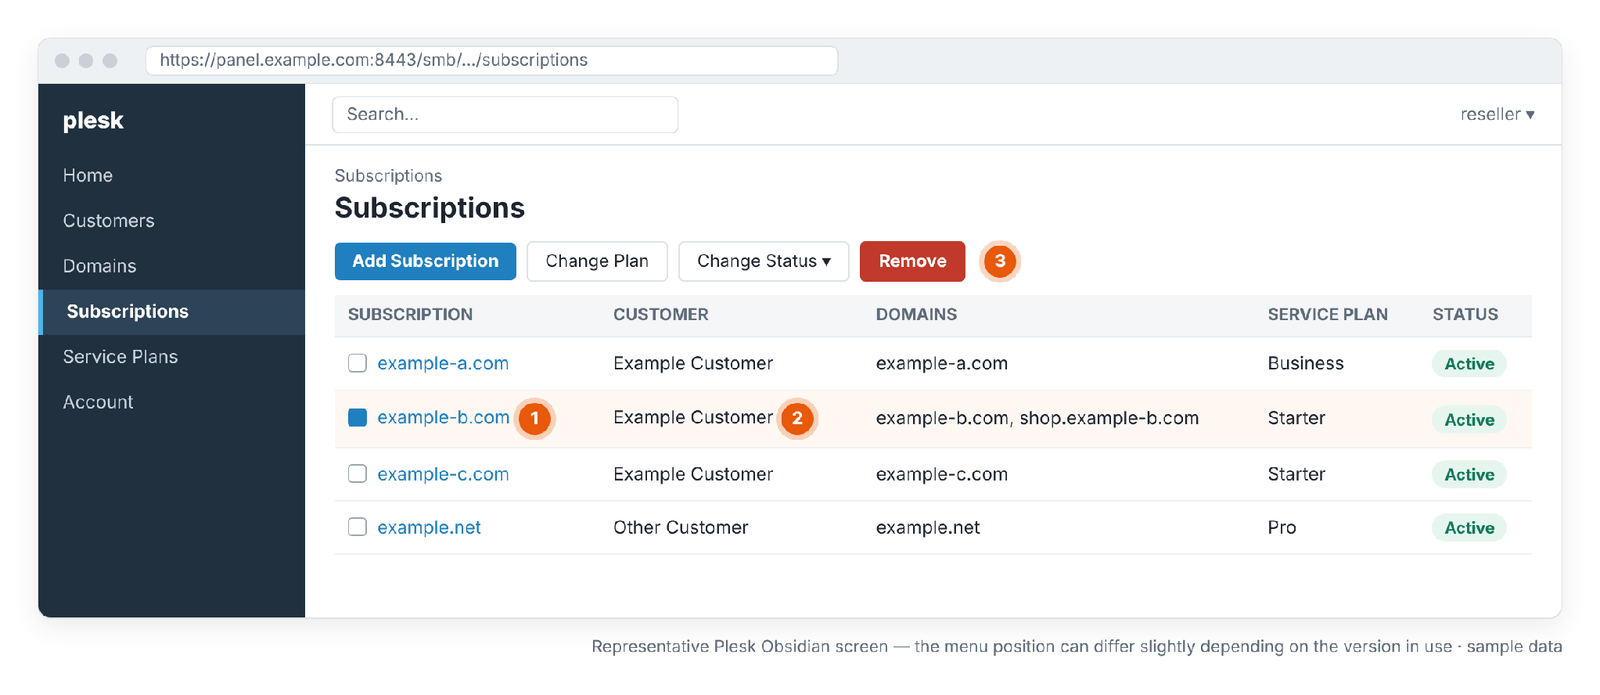Click the Change Plan button
The height and width of the screenshot is (695, 1600).
click(x=597, y=261)
